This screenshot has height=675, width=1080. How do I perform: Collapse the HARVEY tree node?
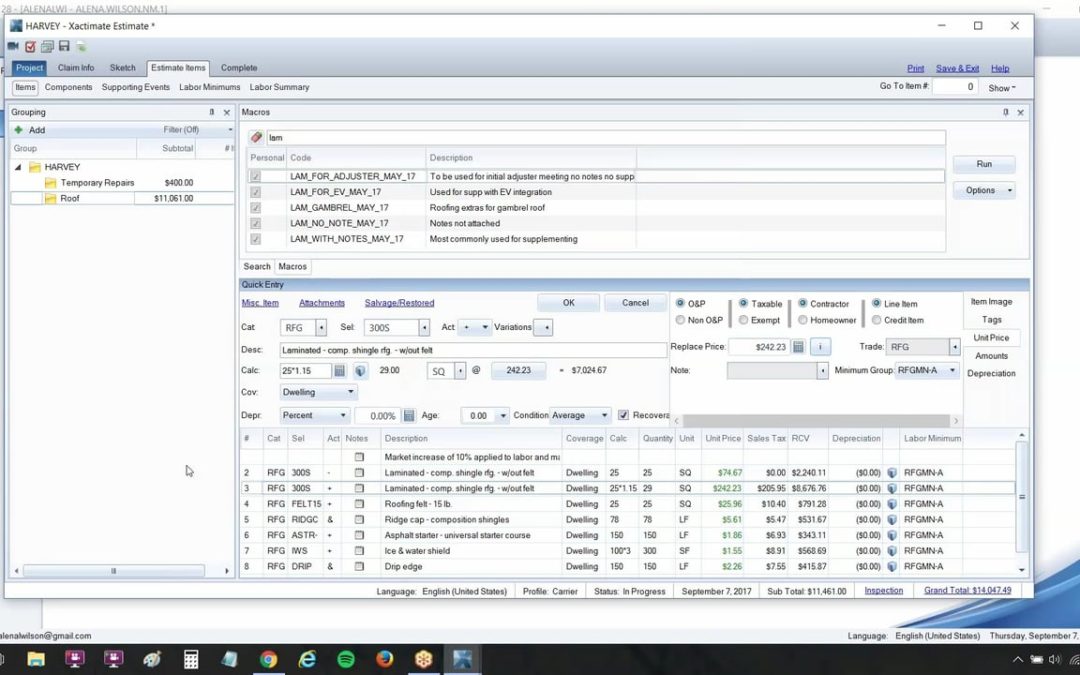point(19,167)
